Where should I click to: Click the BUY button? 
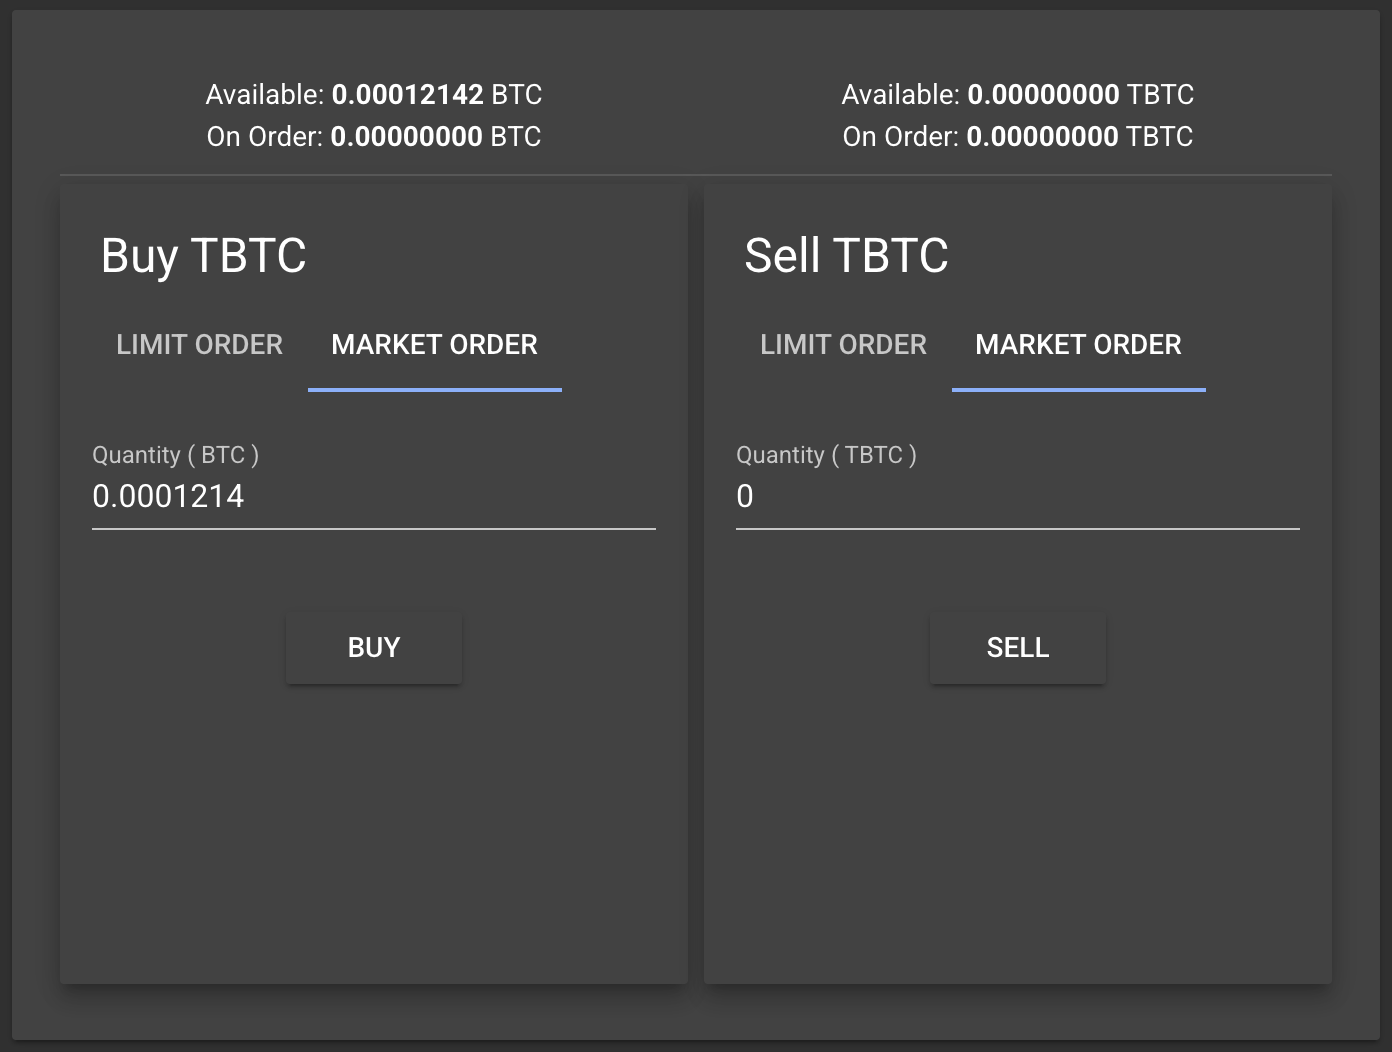pos(374,648)
